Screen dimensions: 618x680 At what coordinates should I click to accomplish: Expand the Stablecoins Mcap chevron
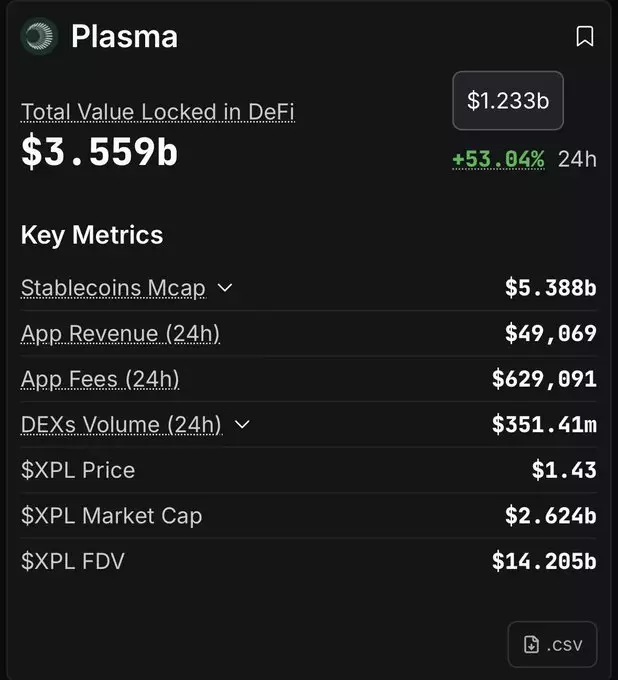tap(225, 288)
